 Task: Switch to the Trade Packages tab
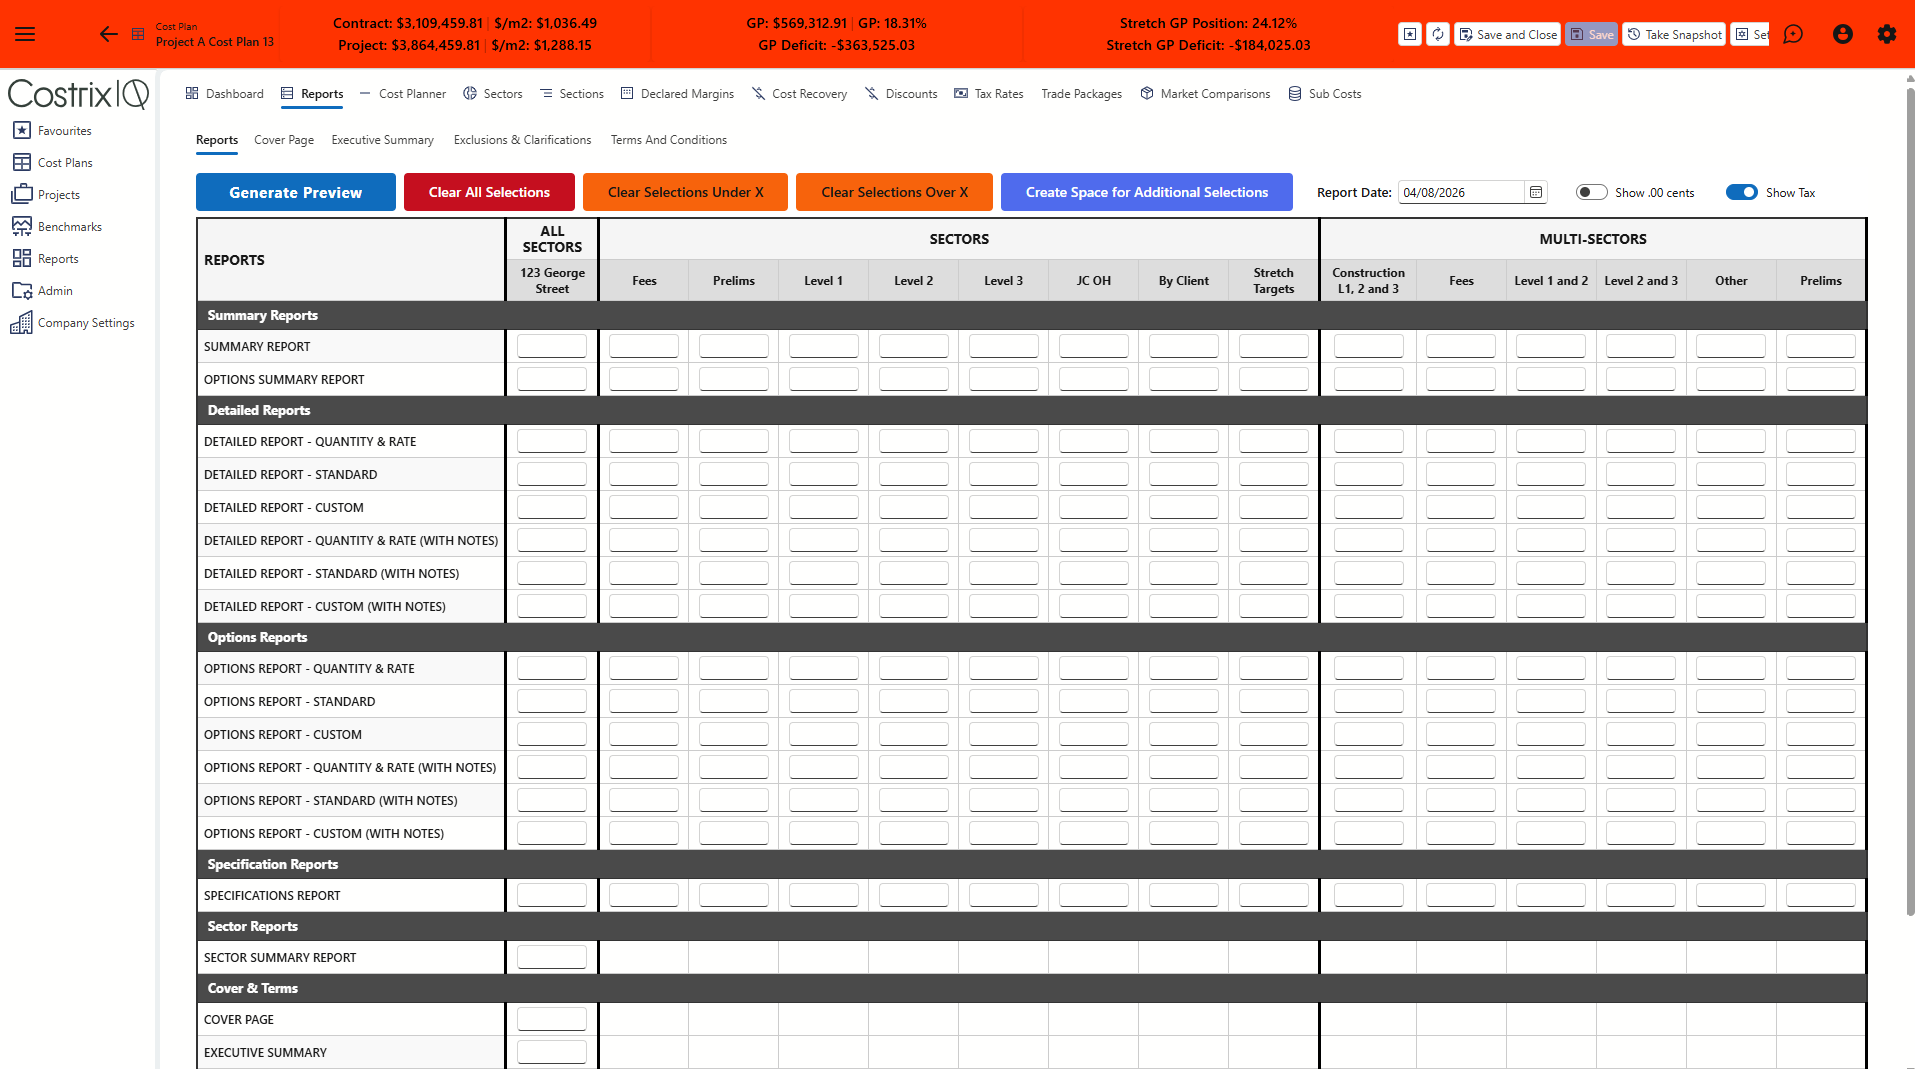[1081, 94]
